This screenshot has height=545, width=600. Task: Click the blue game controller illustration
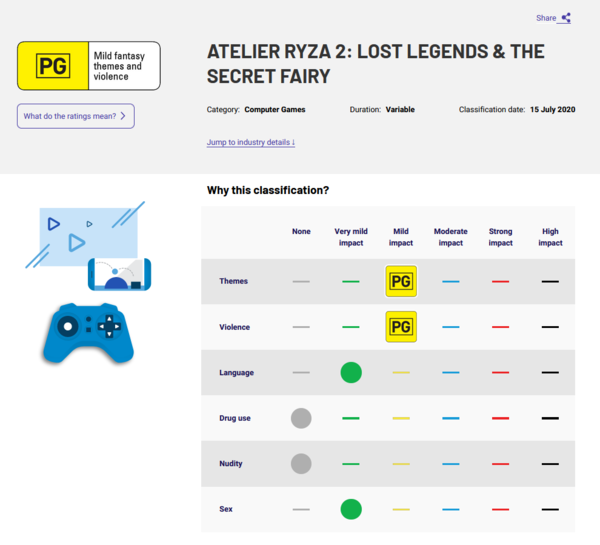81,331
